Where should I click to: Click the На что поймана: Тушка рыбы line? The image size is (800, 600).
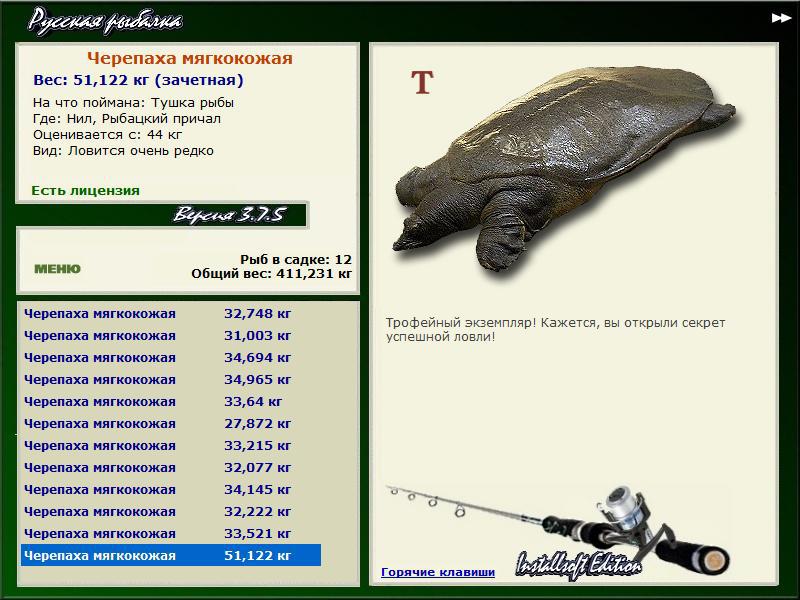(x=133, y=103)
